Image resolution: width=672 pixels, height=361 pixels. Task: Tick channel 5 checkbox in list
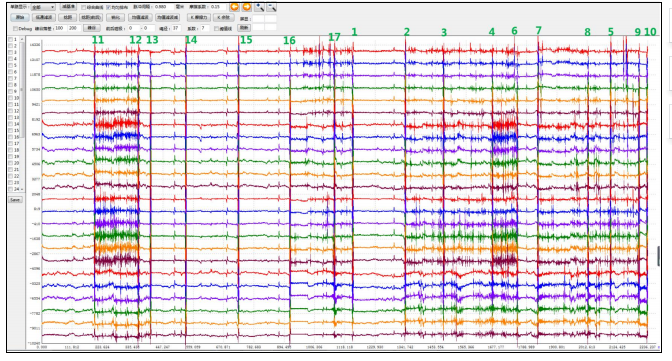[x=10, y=66]
